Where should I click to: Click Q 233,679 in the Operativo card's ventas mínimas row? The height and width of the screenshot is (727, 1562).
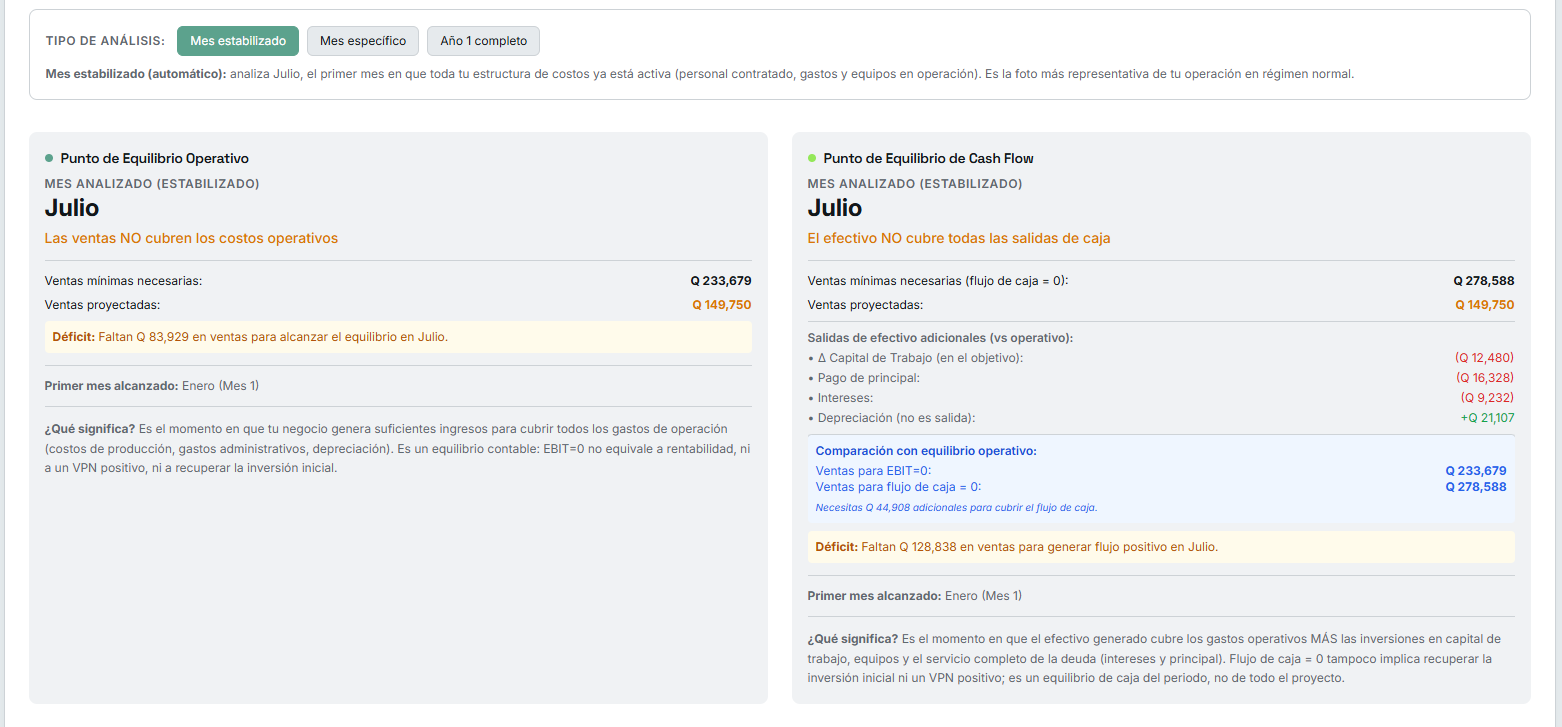pos(721,281)
